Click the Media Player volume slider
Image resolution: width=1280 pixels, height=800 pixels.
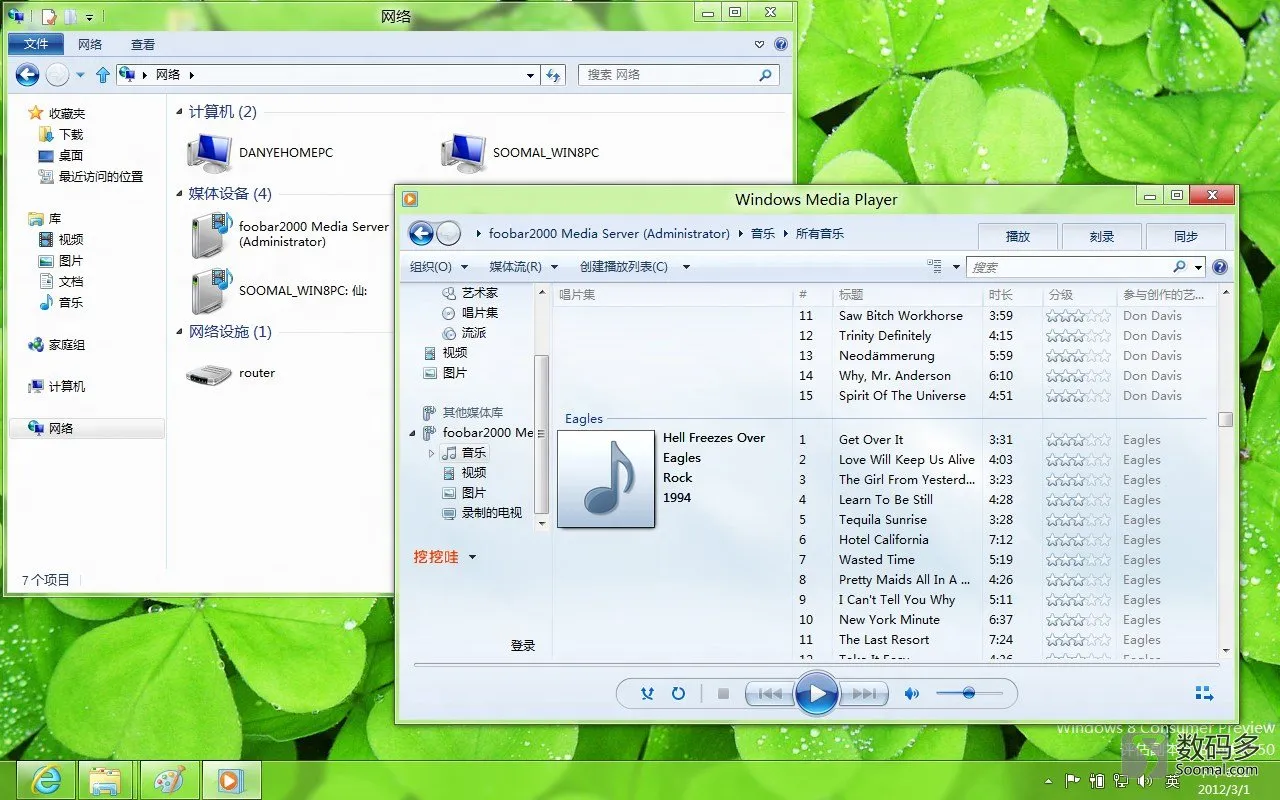pos(969,693)
